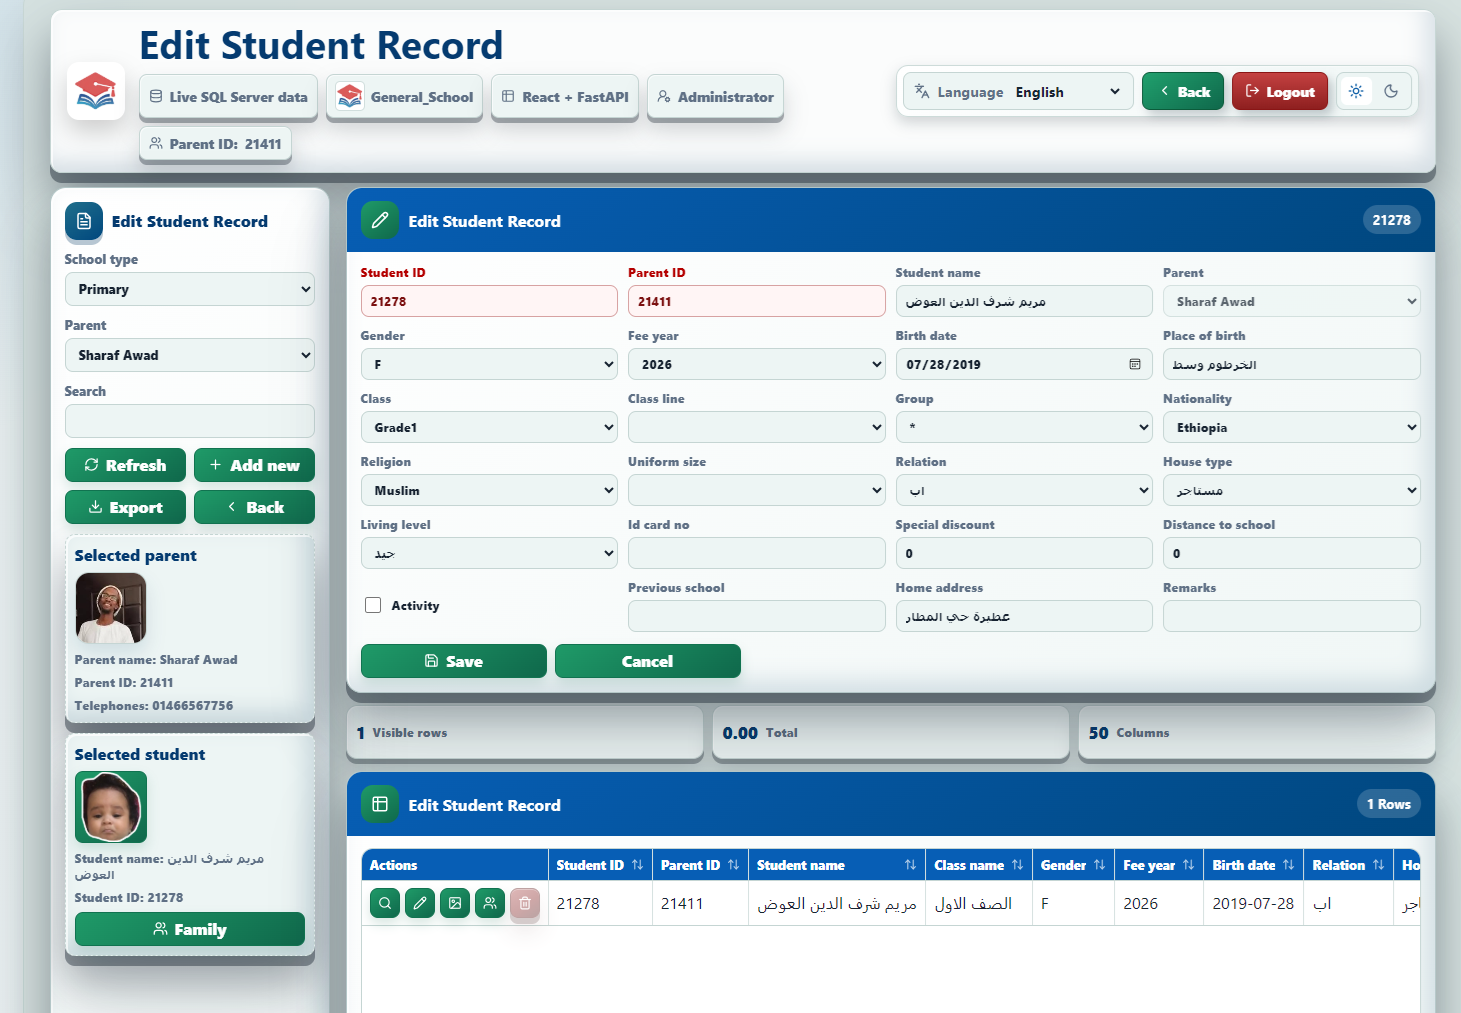The width and height of the screenshot is (1461, 1013).
Task: Click the document icon in sidebar header
Action: [84, 221]
